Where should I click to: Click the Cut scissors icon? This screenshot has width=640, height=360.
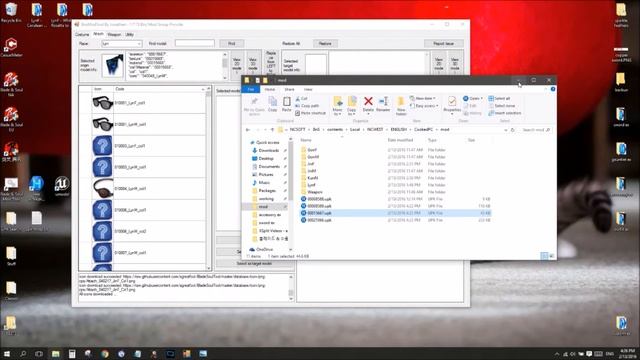click(x=298, y=99)
